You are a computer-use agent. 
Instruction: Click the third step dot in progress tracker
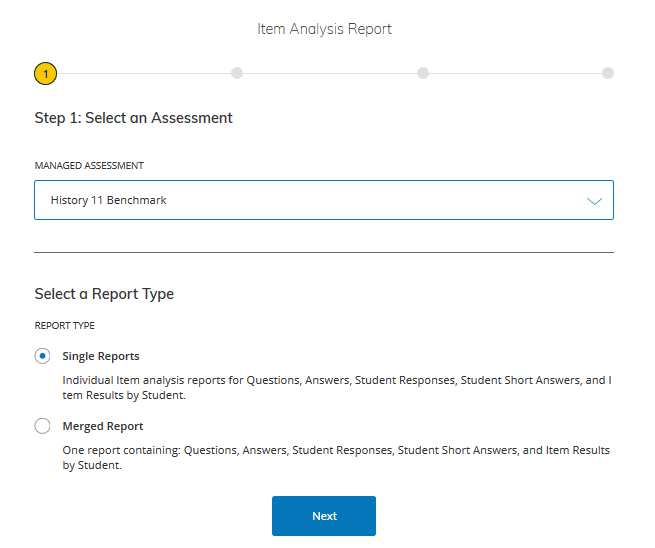pyautogui.click(x=423, y=73)
